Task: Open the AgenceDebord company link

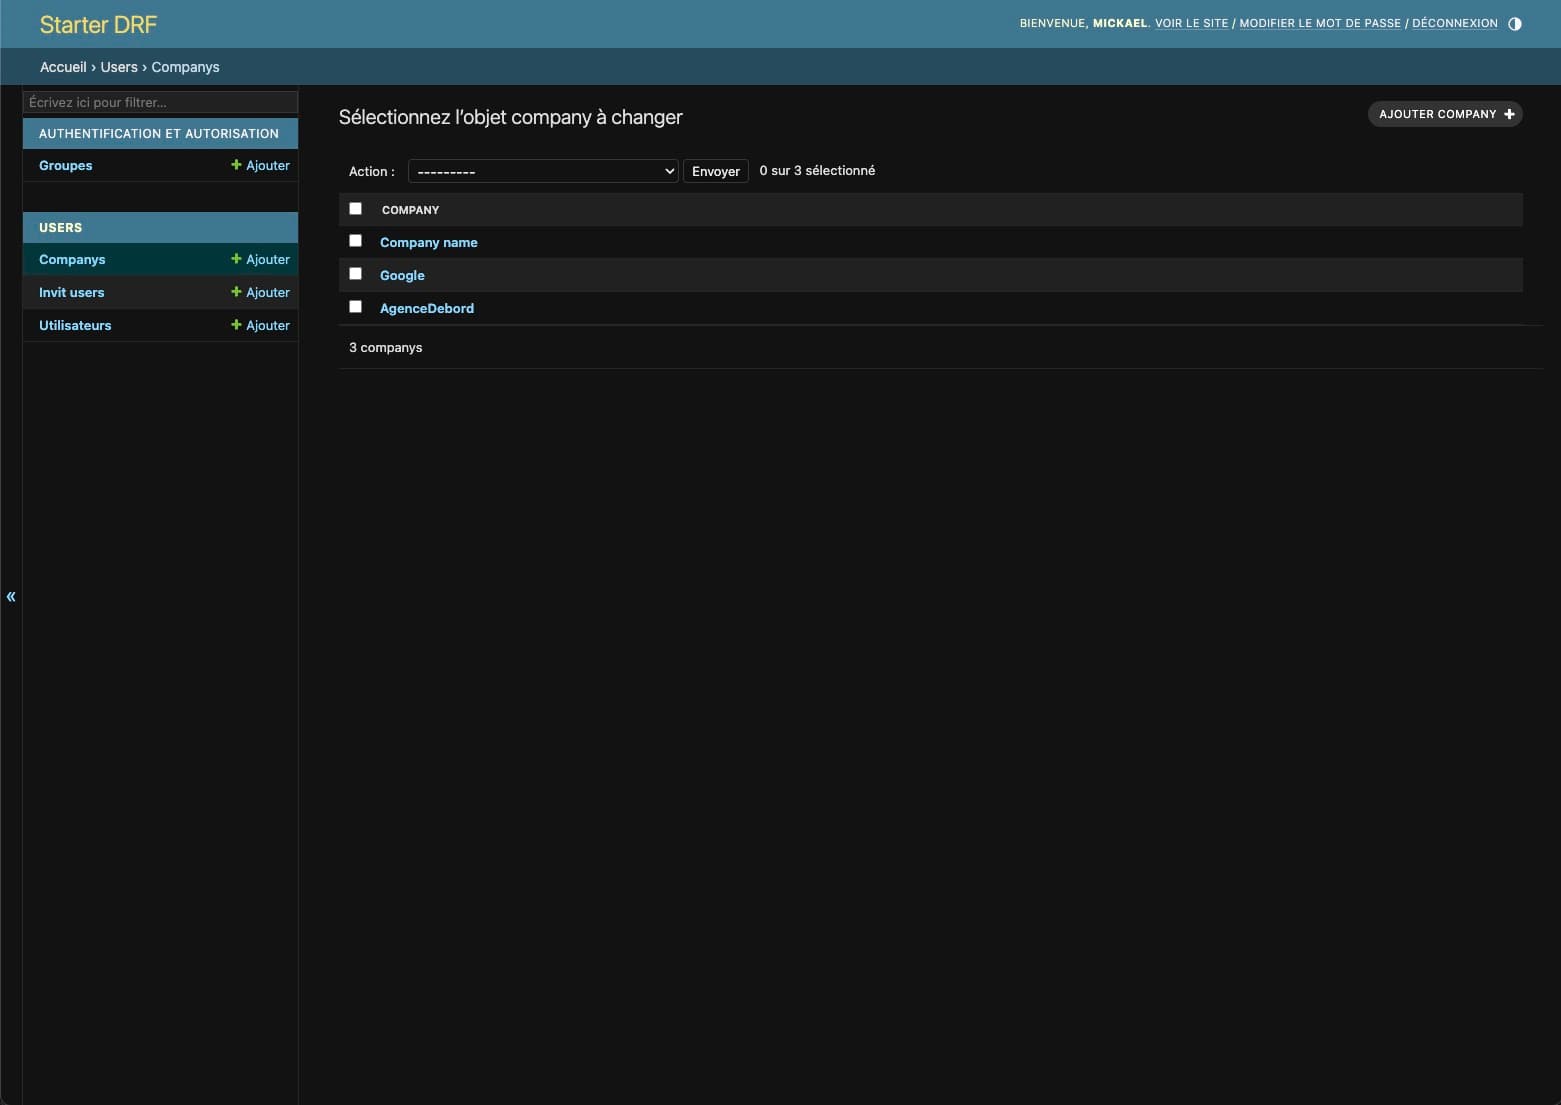Action: [x=427, y=308]
